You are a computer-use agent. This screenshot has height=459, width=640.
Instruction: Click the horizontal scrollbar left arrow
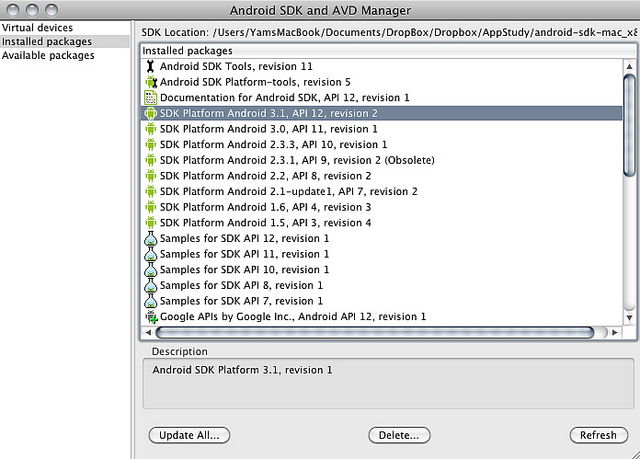(x=148, y=333)
